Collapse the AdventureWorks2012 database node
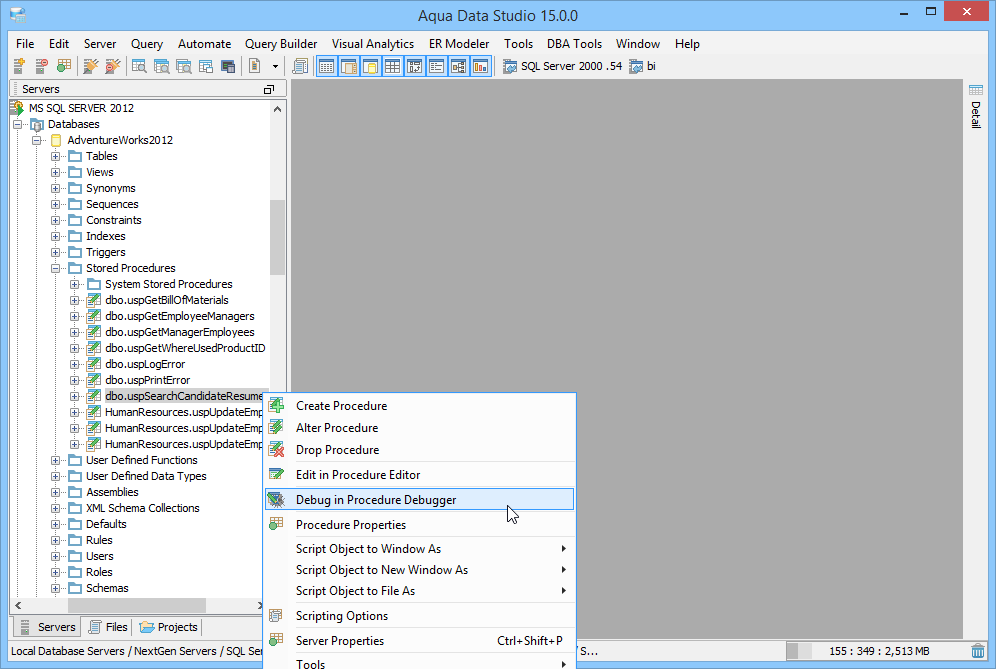This screenshot has width=996, height=669. point(37,140)
